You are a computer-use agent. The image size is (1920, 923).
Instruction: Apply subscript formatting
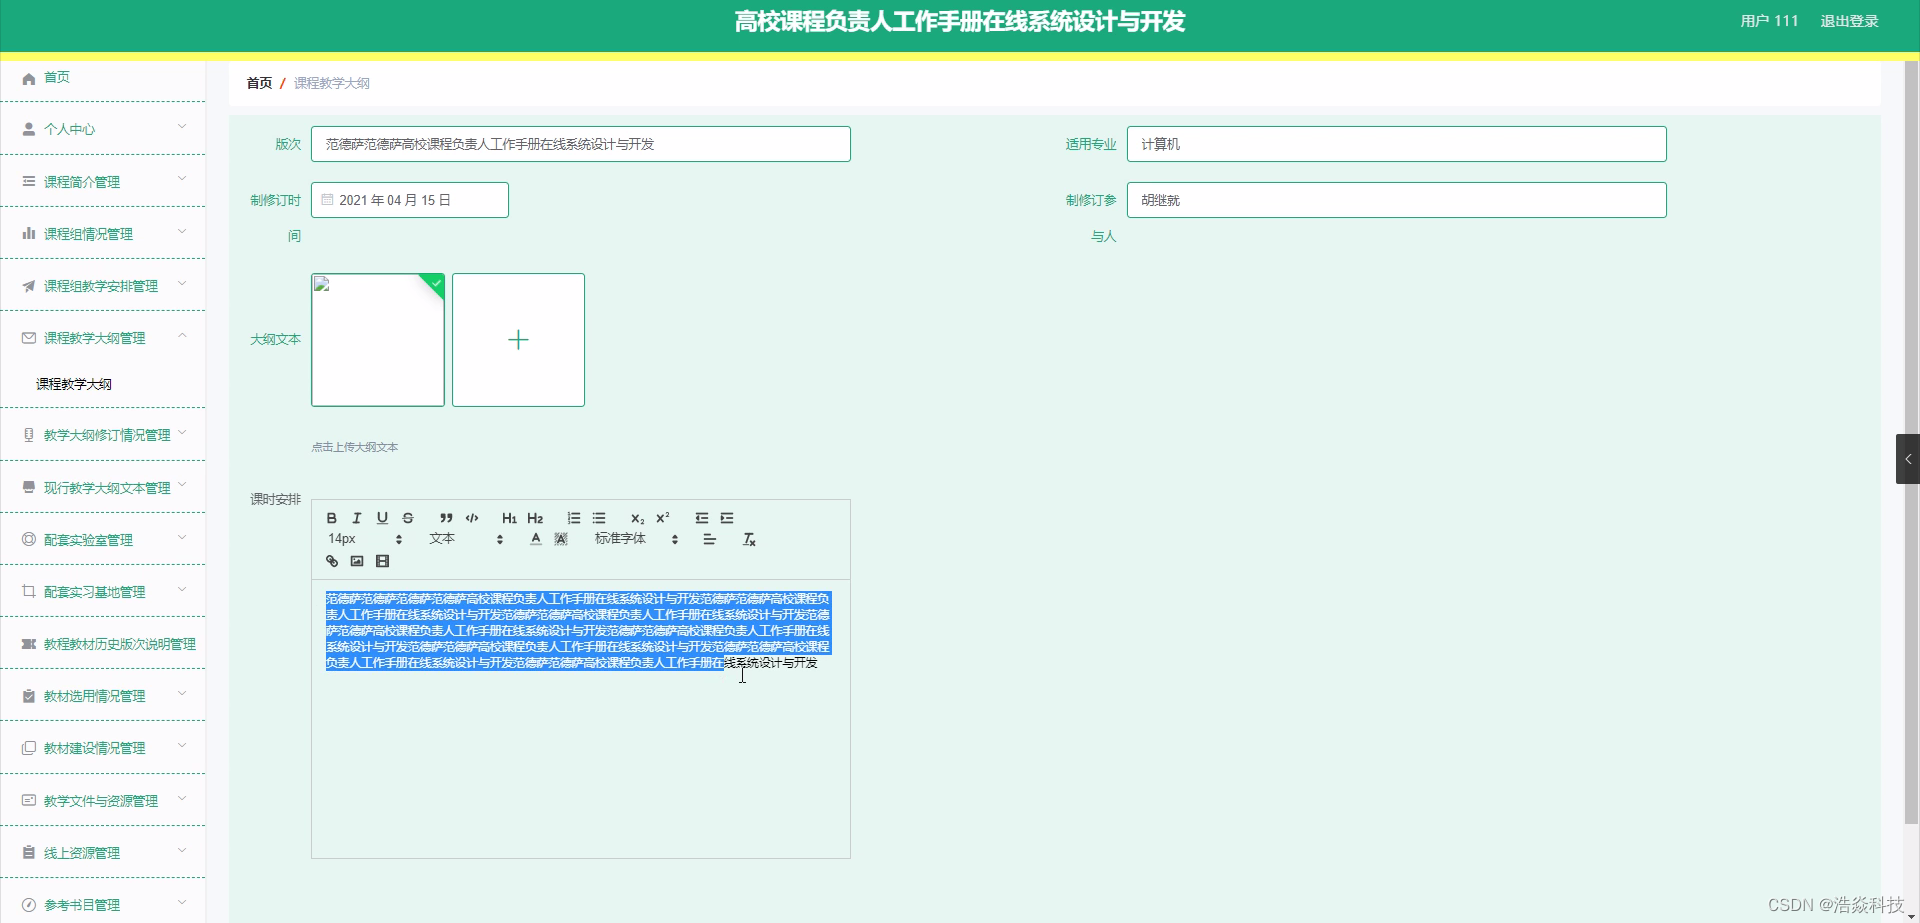coord(637,518)
